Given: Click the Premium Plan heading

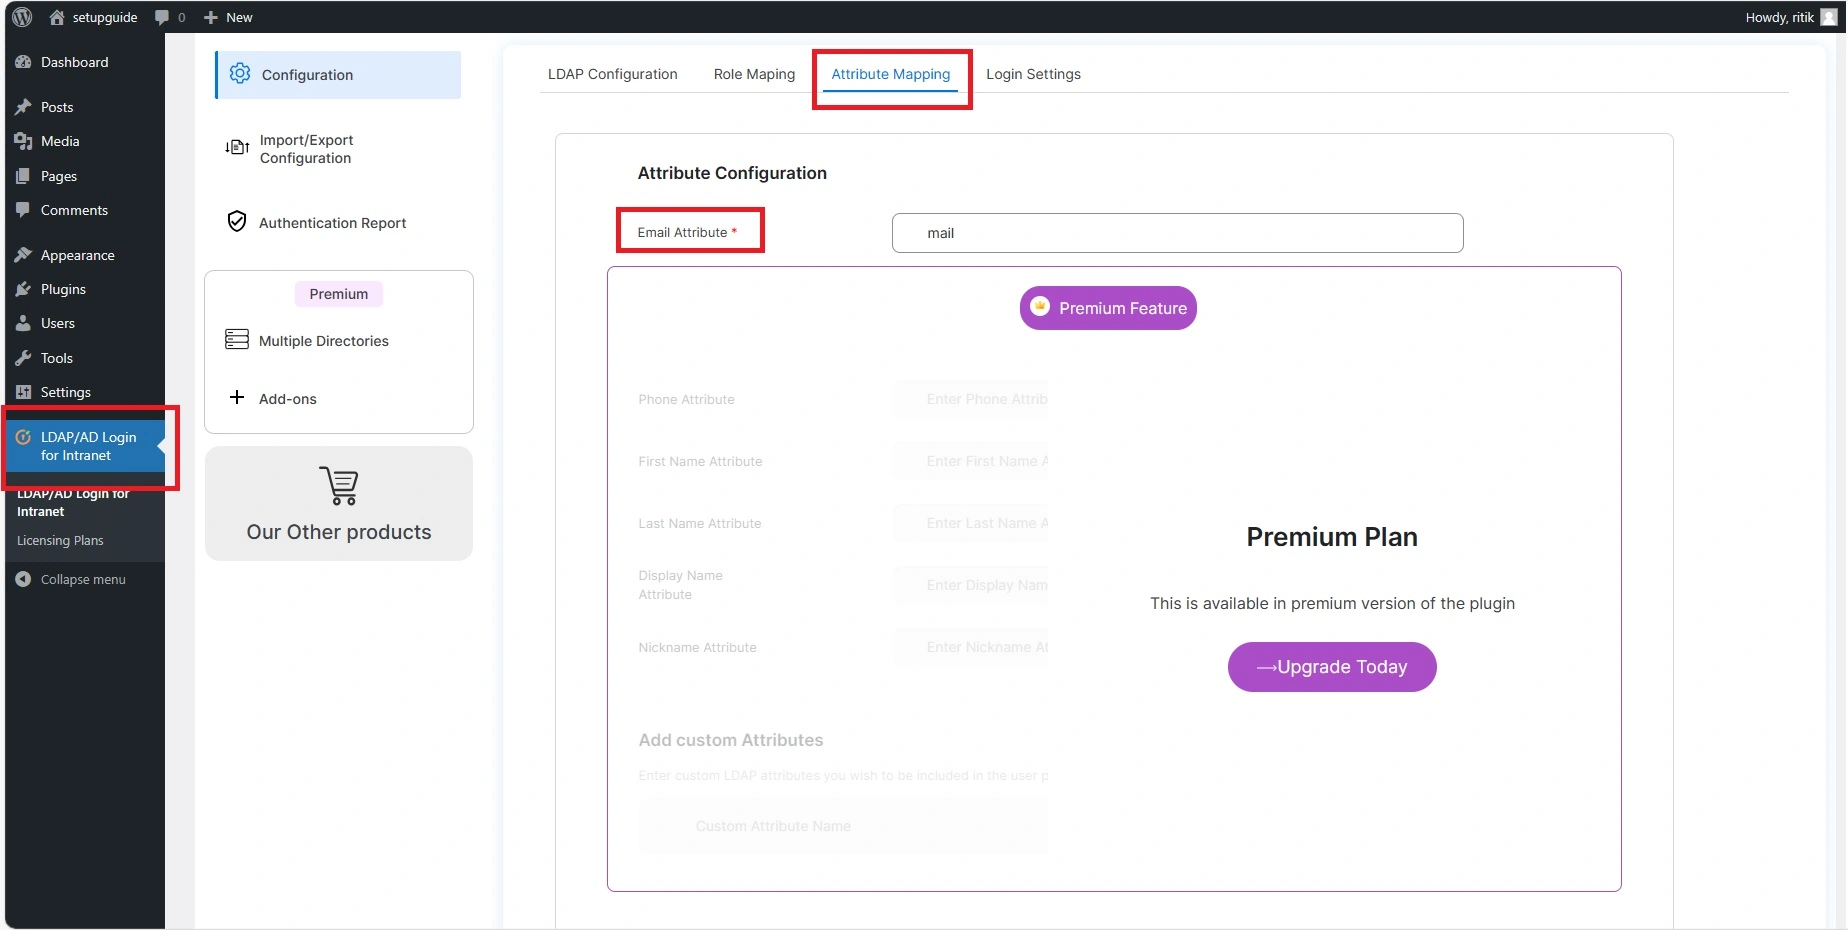Looking at the screenshot, I should tap(1332, 537).
